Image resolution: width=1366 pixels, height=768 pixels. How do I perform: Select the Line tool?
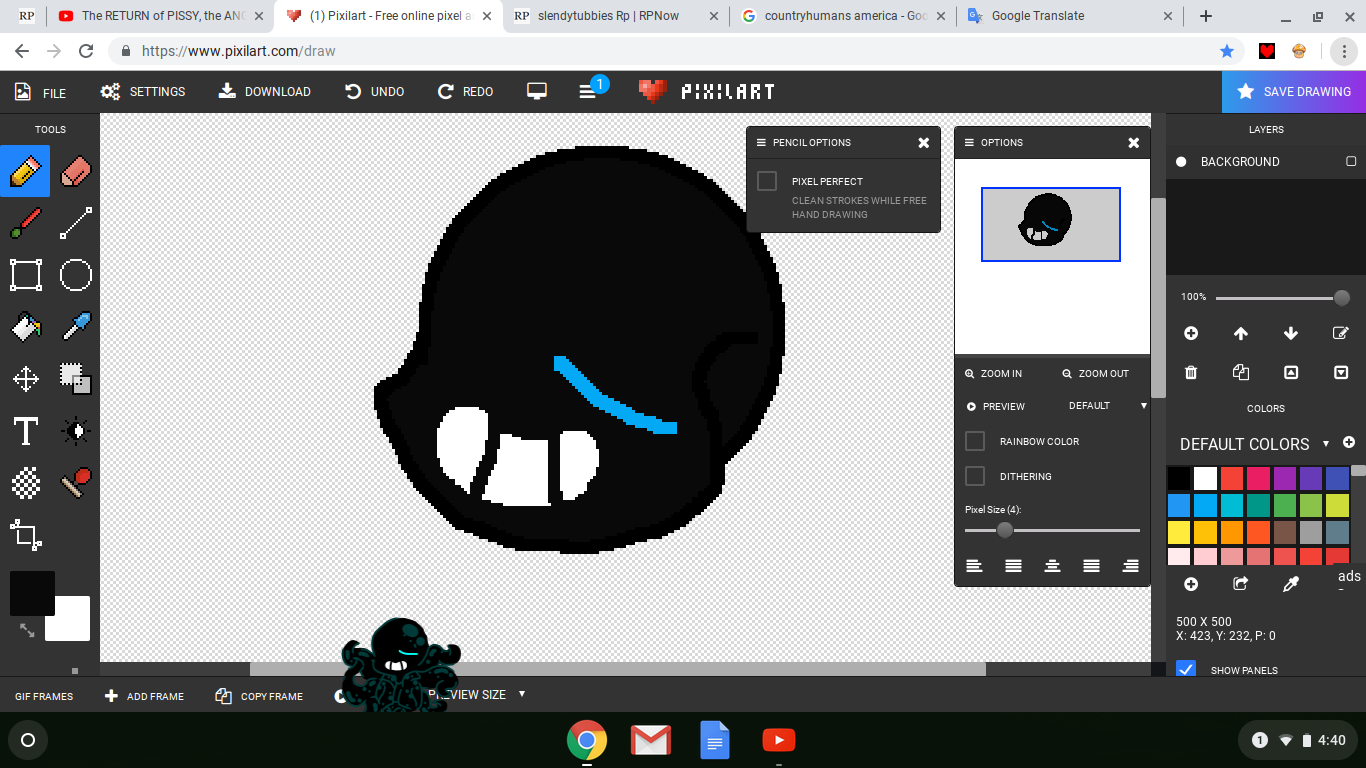(x=76, y=223)
